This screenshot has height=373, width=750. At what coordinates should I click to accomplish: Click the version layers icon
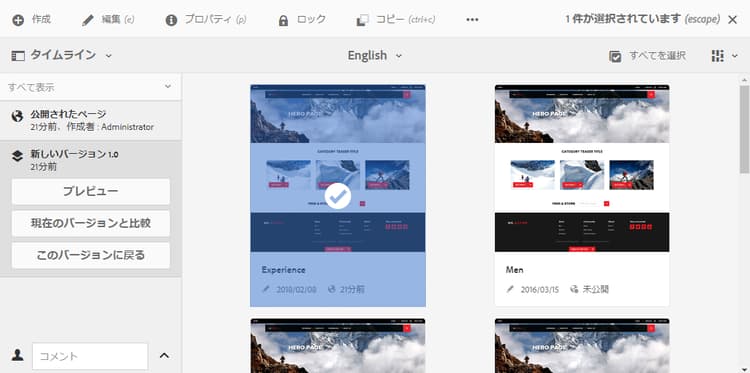tap(17, 156)
